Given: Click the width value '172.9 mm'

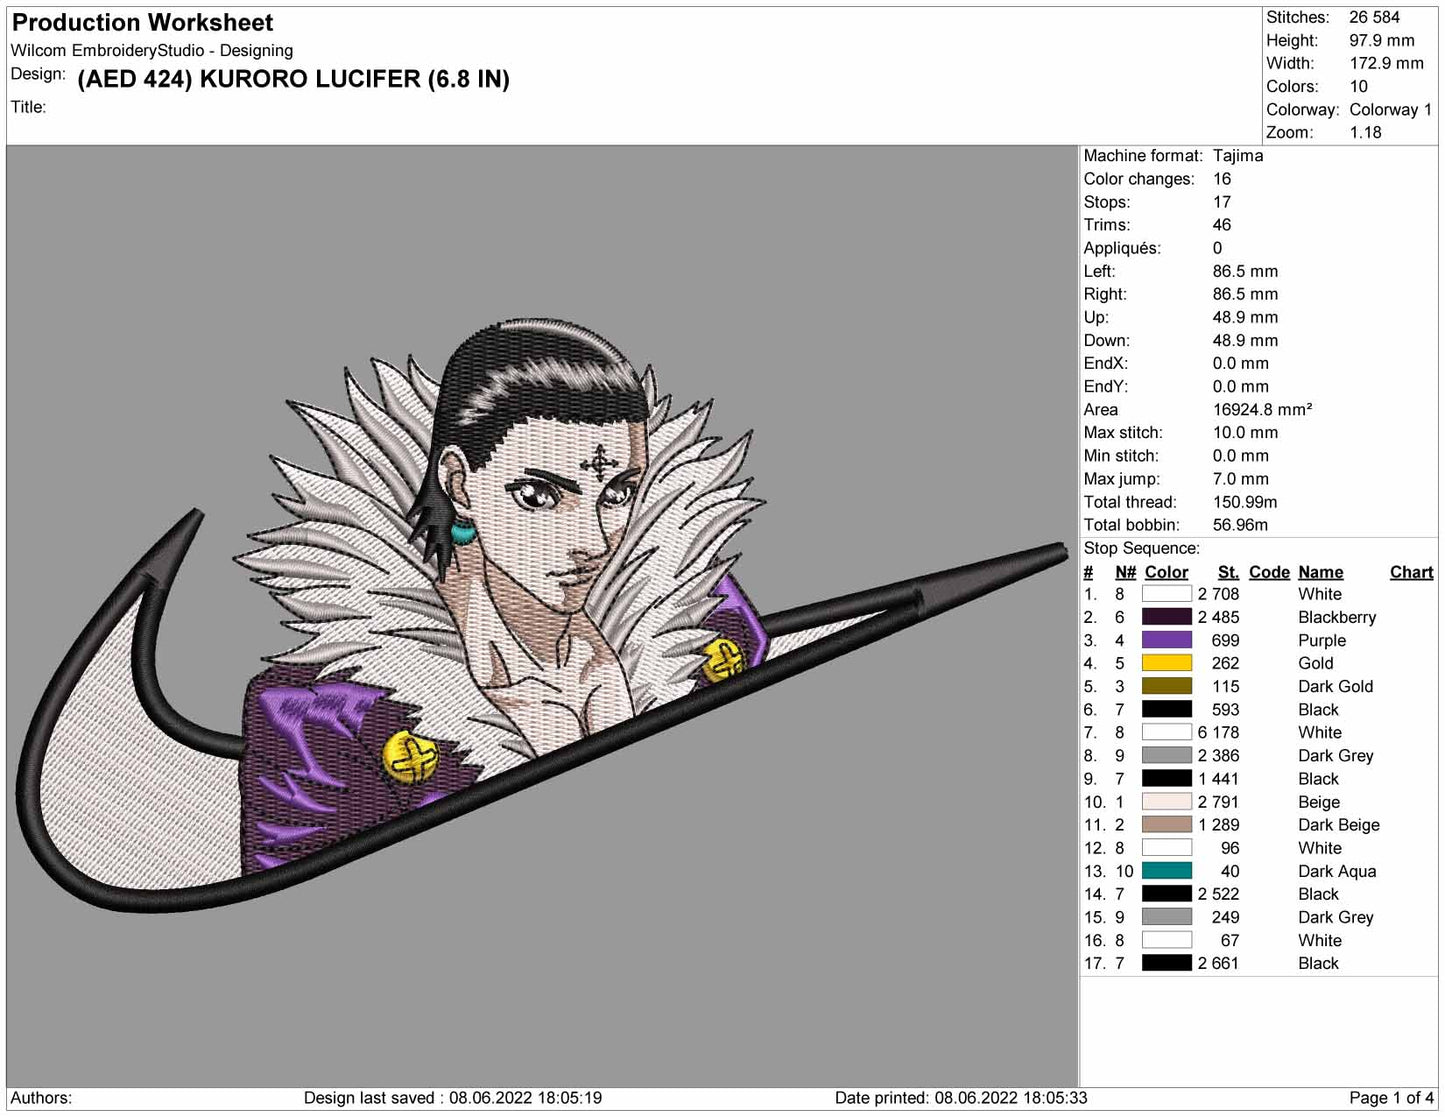Looking at the screenshot, I should pos(1386,63).
